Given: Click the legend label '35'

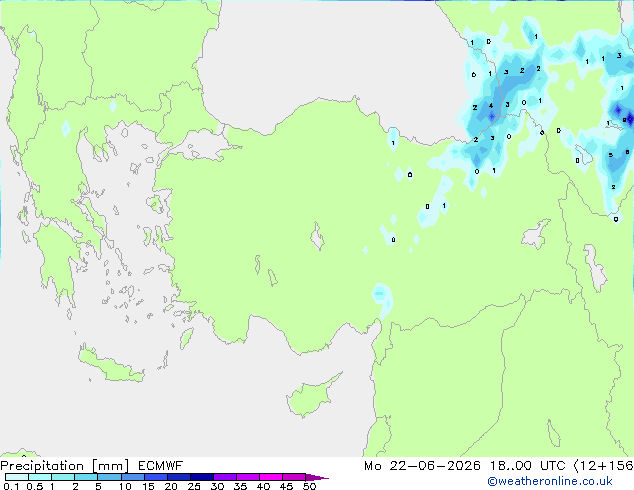Looking at the screenshot, I should pyautogui.click(x=240, y=486).
